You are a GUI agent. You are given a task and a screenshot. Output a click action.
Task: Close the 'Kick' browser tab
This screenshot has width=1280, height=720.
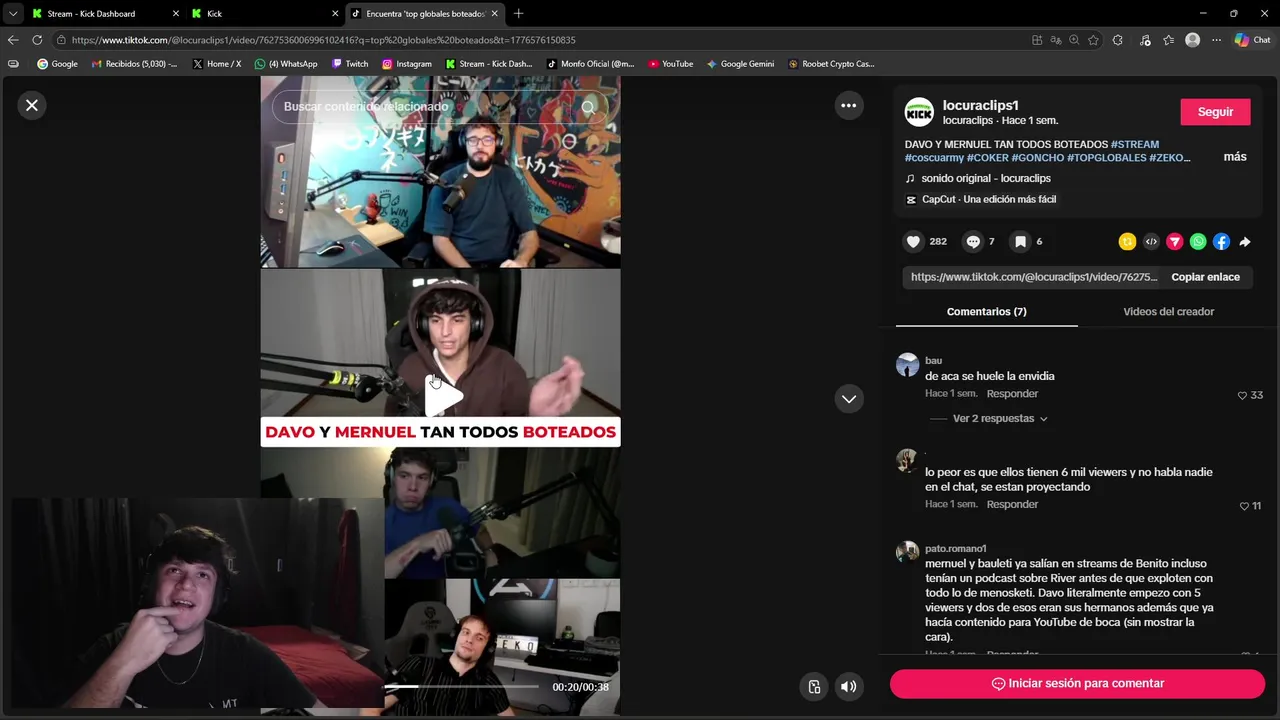[335, 14]
